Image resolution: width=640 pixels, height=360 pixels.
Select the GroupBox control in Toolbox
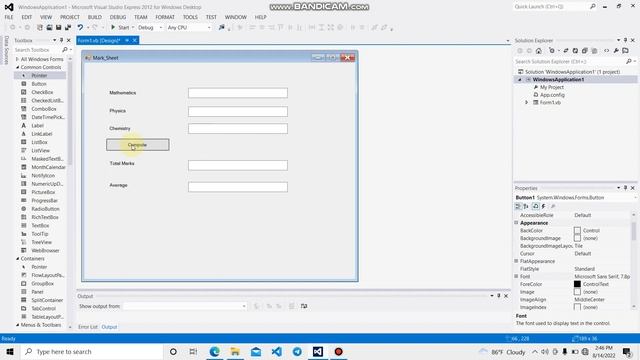42,283
